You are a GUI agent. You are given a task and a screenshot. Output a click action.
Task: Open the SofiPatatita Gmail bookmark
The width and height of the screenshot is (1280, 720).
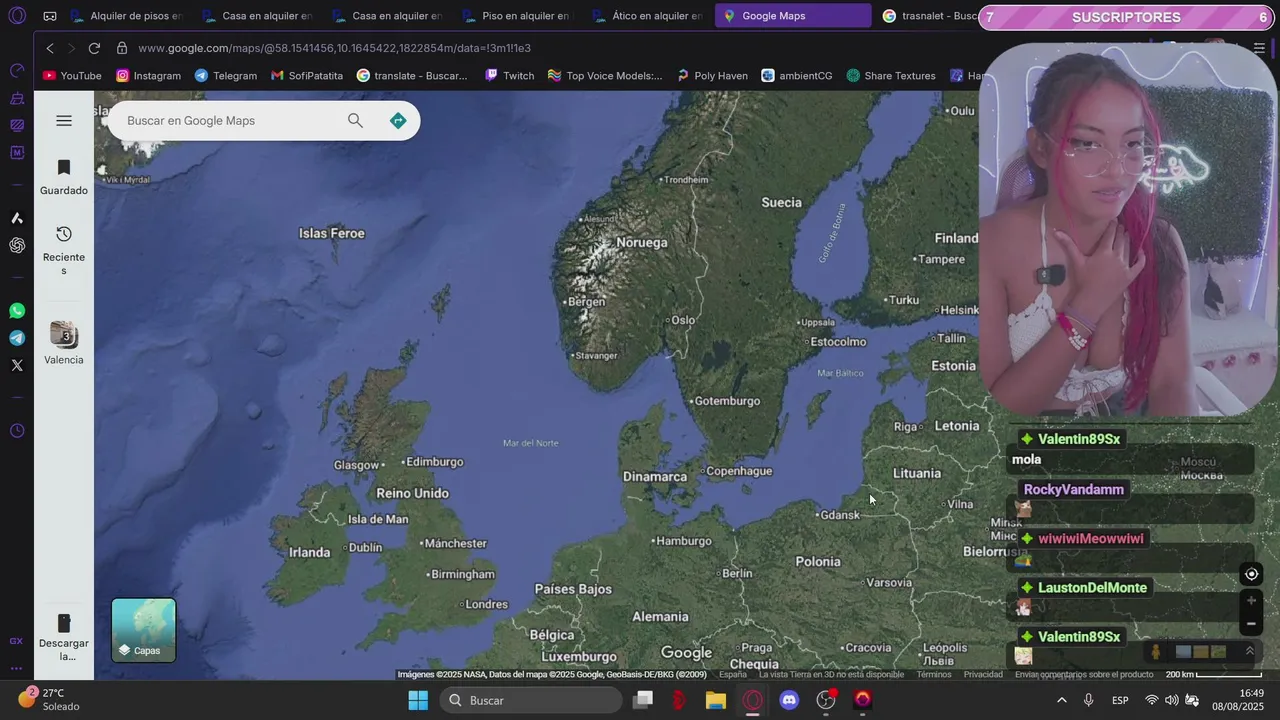(x=306, y=76)
